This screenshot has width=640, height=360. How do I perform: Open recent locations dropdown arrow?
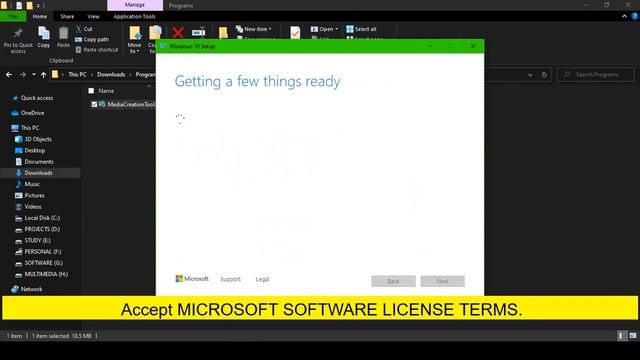pos(33,75)
